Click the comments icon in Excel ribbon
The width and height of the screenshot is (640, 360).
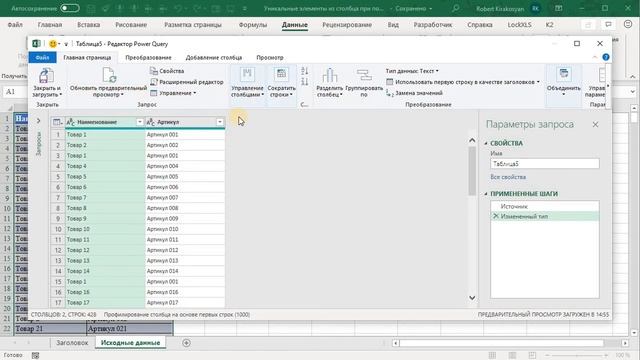click(608, 25)
